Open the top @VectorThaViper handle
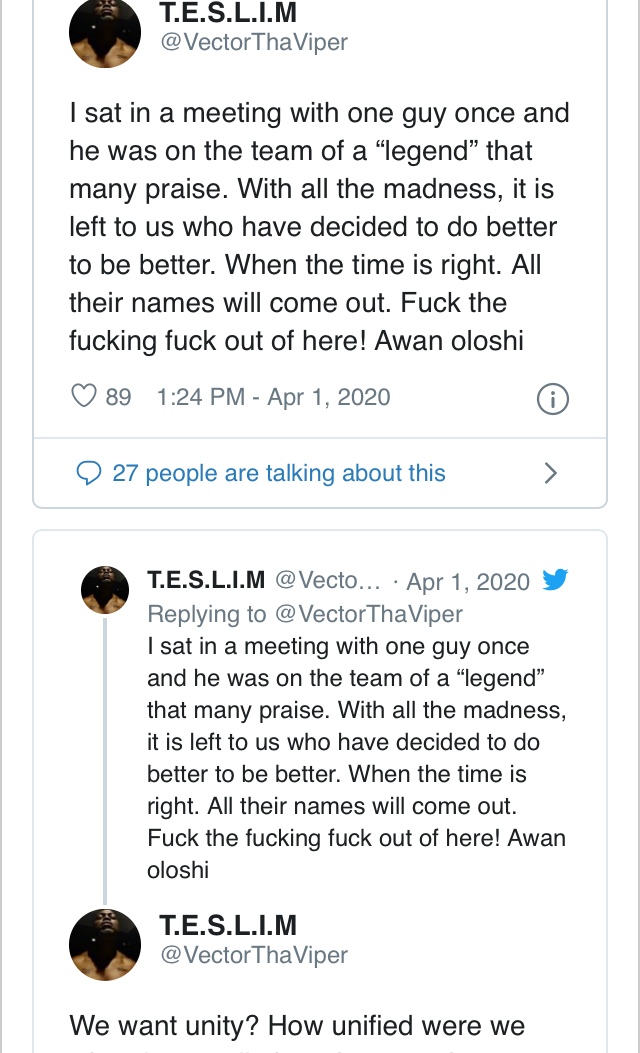 pos(254,43)
